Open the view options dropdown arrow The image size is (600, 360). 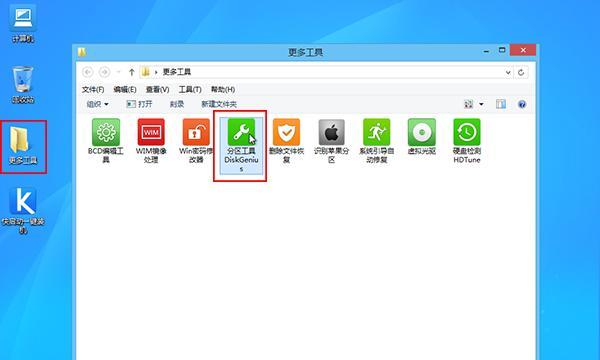(x=481, y=104)
